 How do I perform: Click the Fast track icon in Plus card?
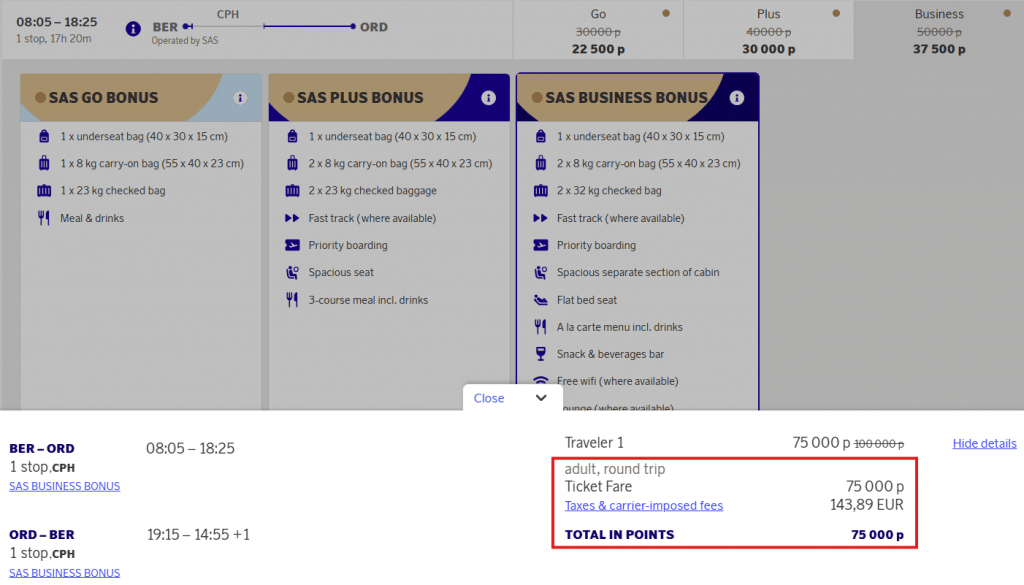point(292,218)
